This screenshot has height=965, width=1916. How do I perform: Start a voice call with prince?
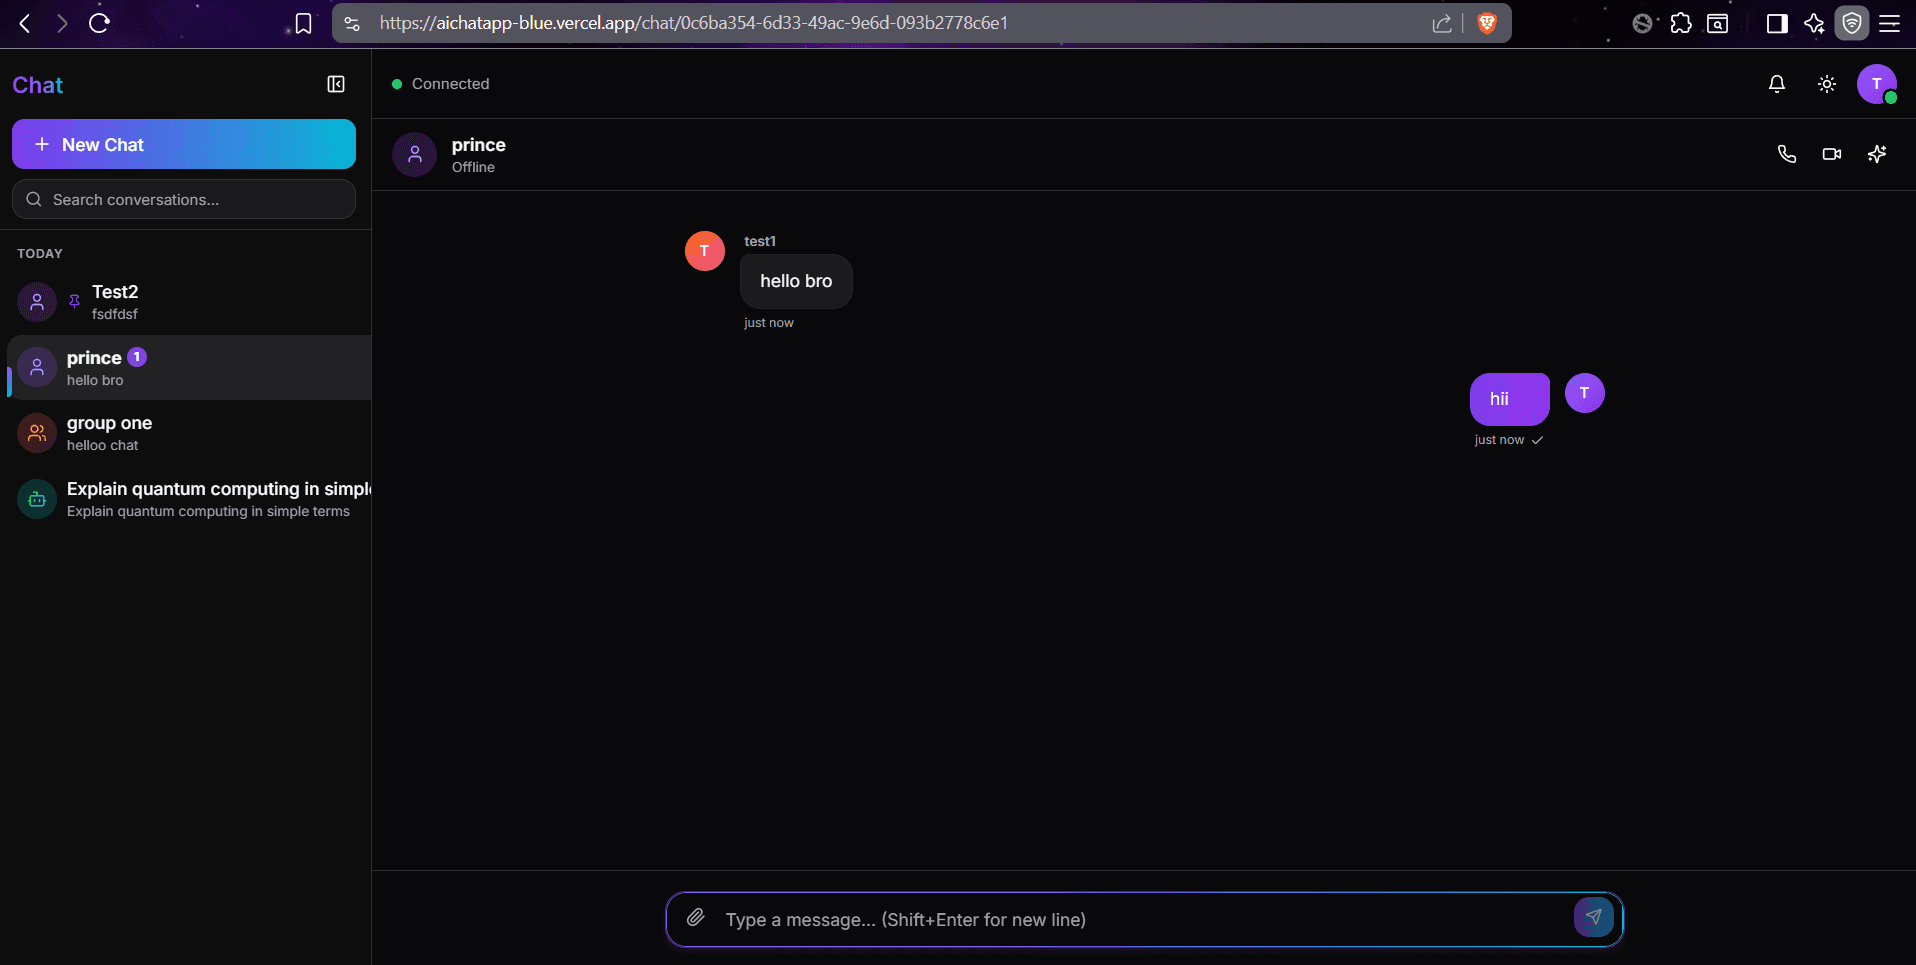[1786, 153]
